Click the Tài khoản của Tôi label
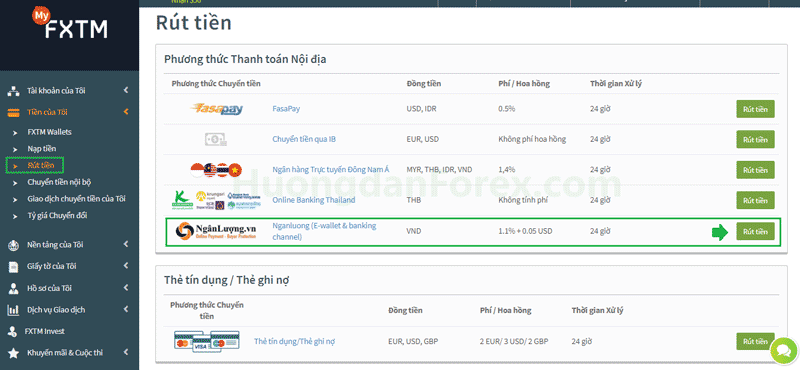Screen dimensions: 800x370 56,91
